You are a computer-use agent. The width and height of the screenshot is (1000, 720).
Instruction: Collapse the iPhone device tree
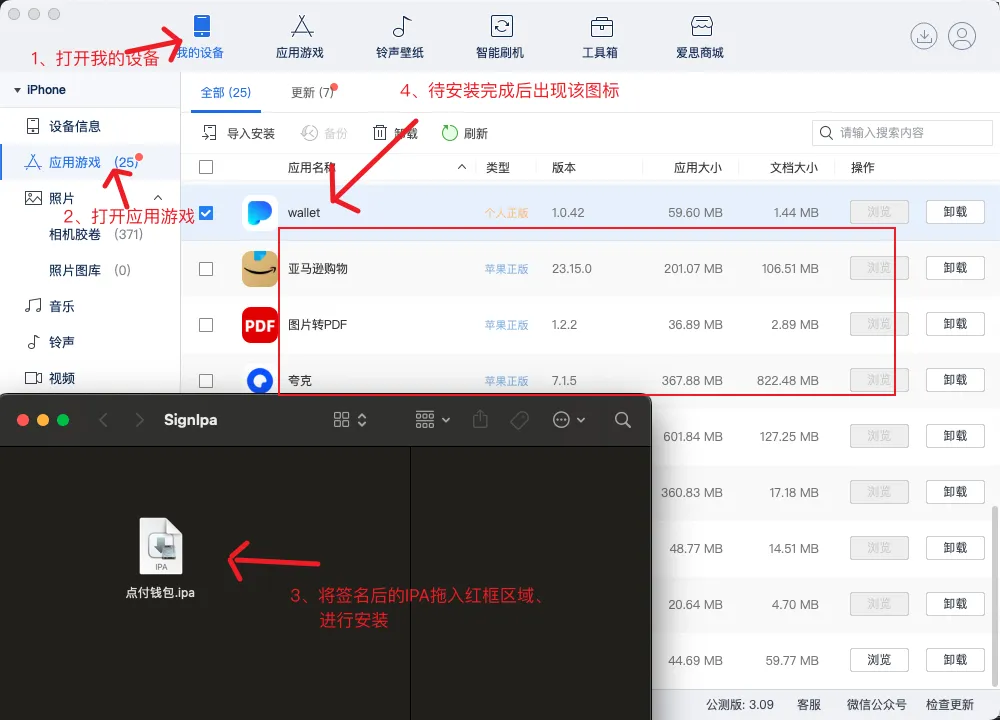tap(17, 90)
